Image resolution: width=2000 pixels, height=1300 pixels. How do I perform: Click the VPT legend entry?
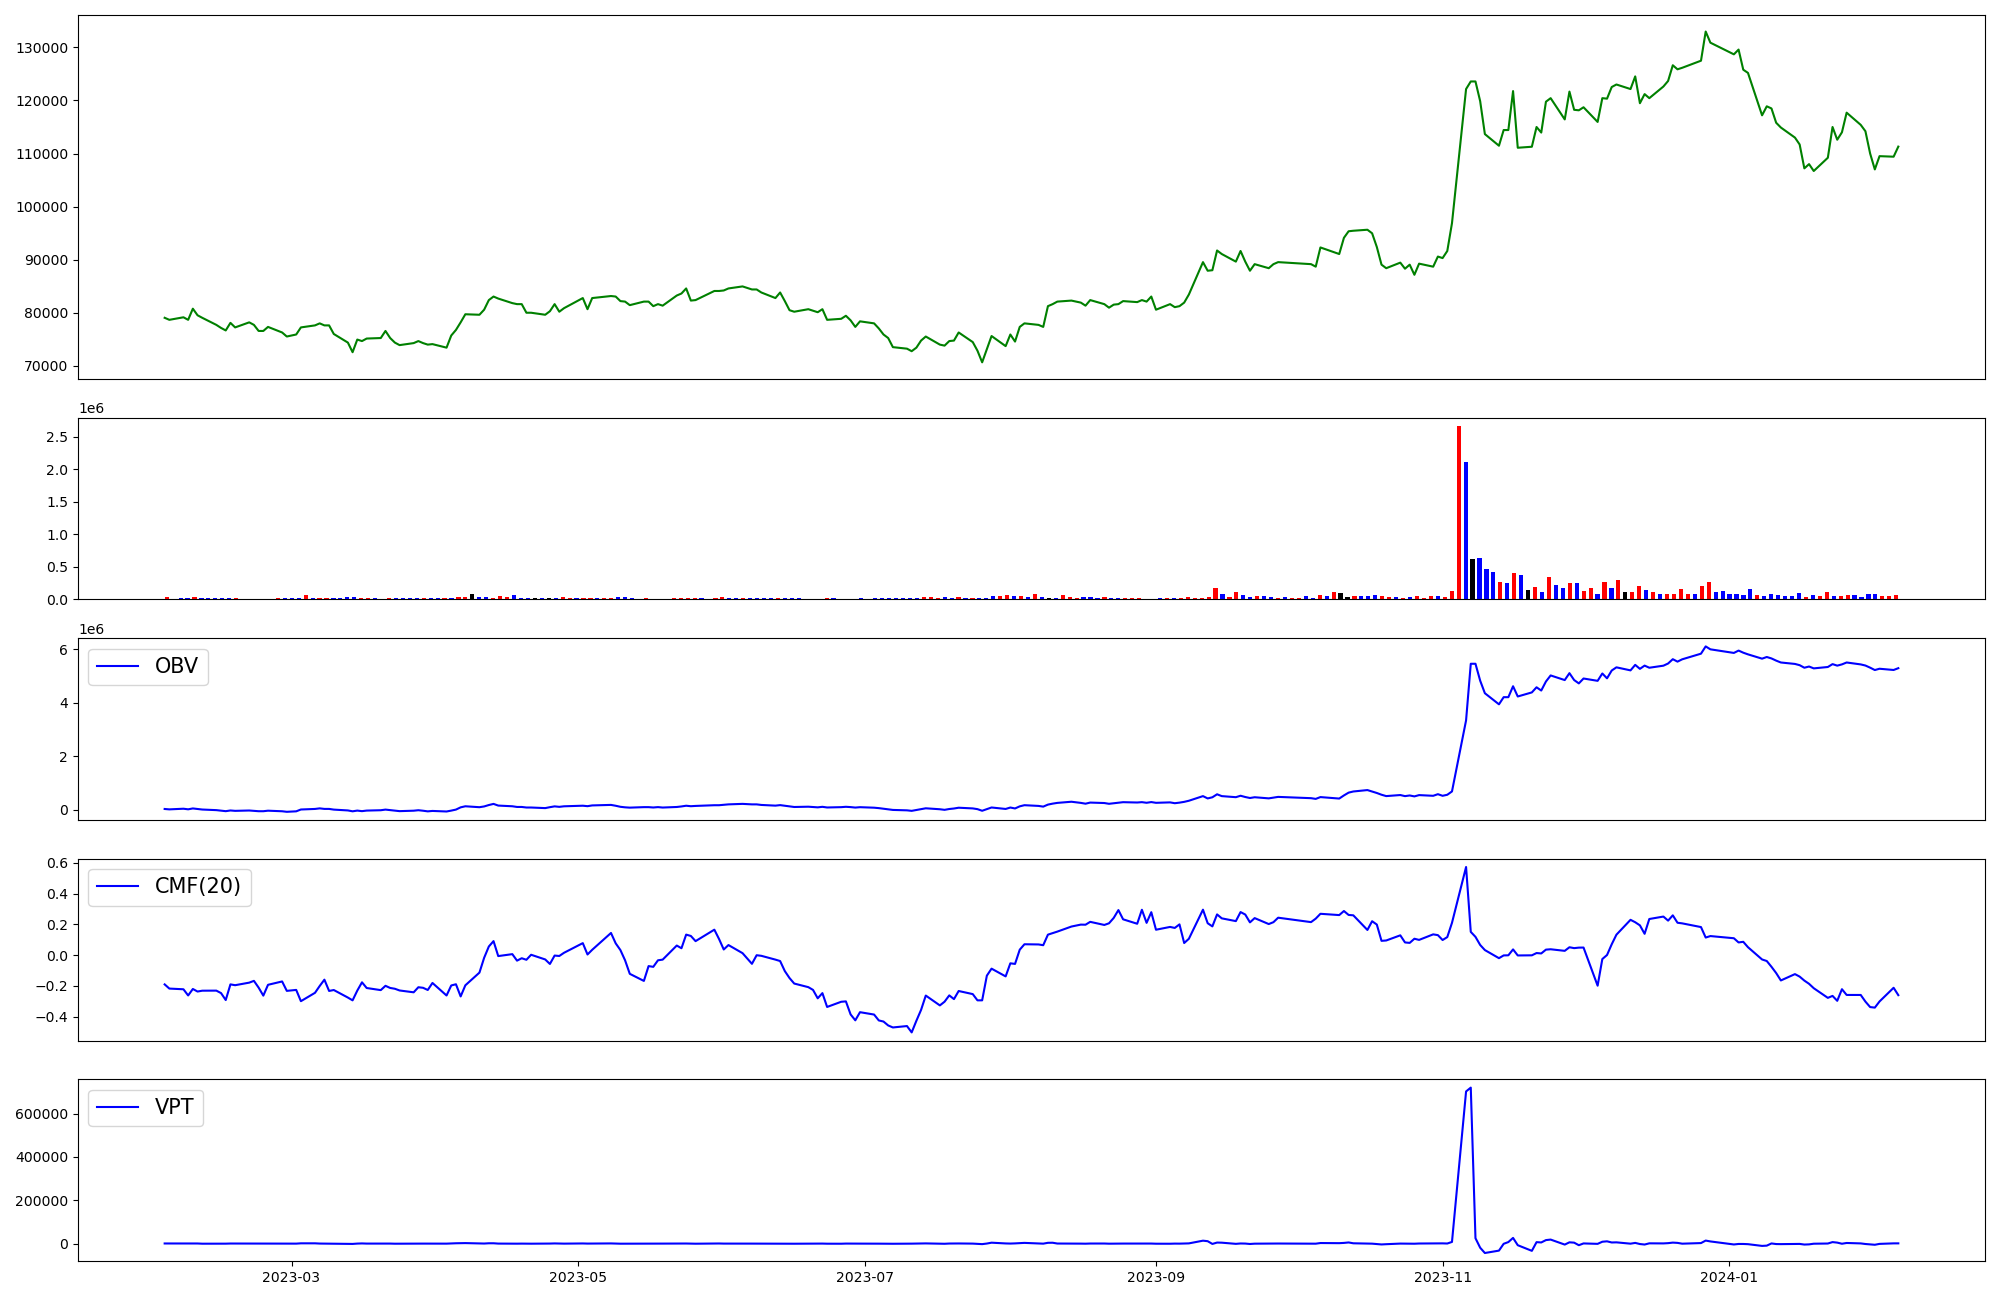point(173,1107)
